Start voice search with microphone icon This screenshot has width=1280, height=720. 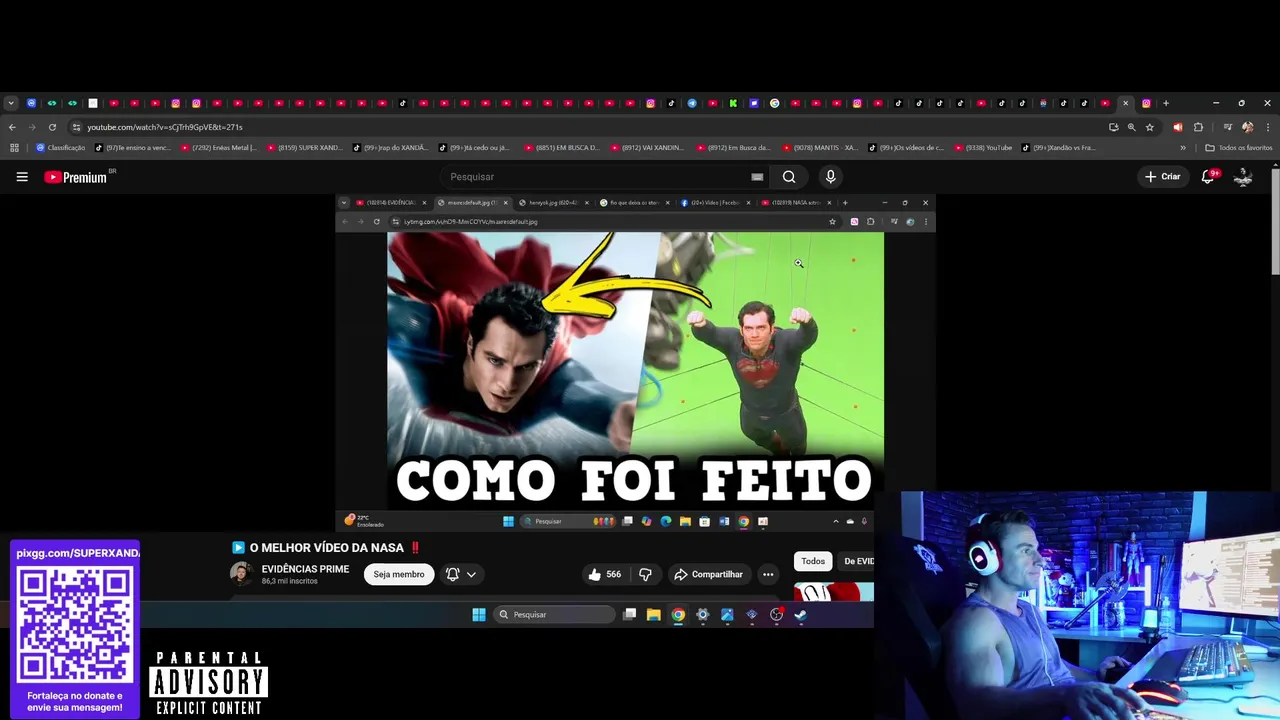830,177
